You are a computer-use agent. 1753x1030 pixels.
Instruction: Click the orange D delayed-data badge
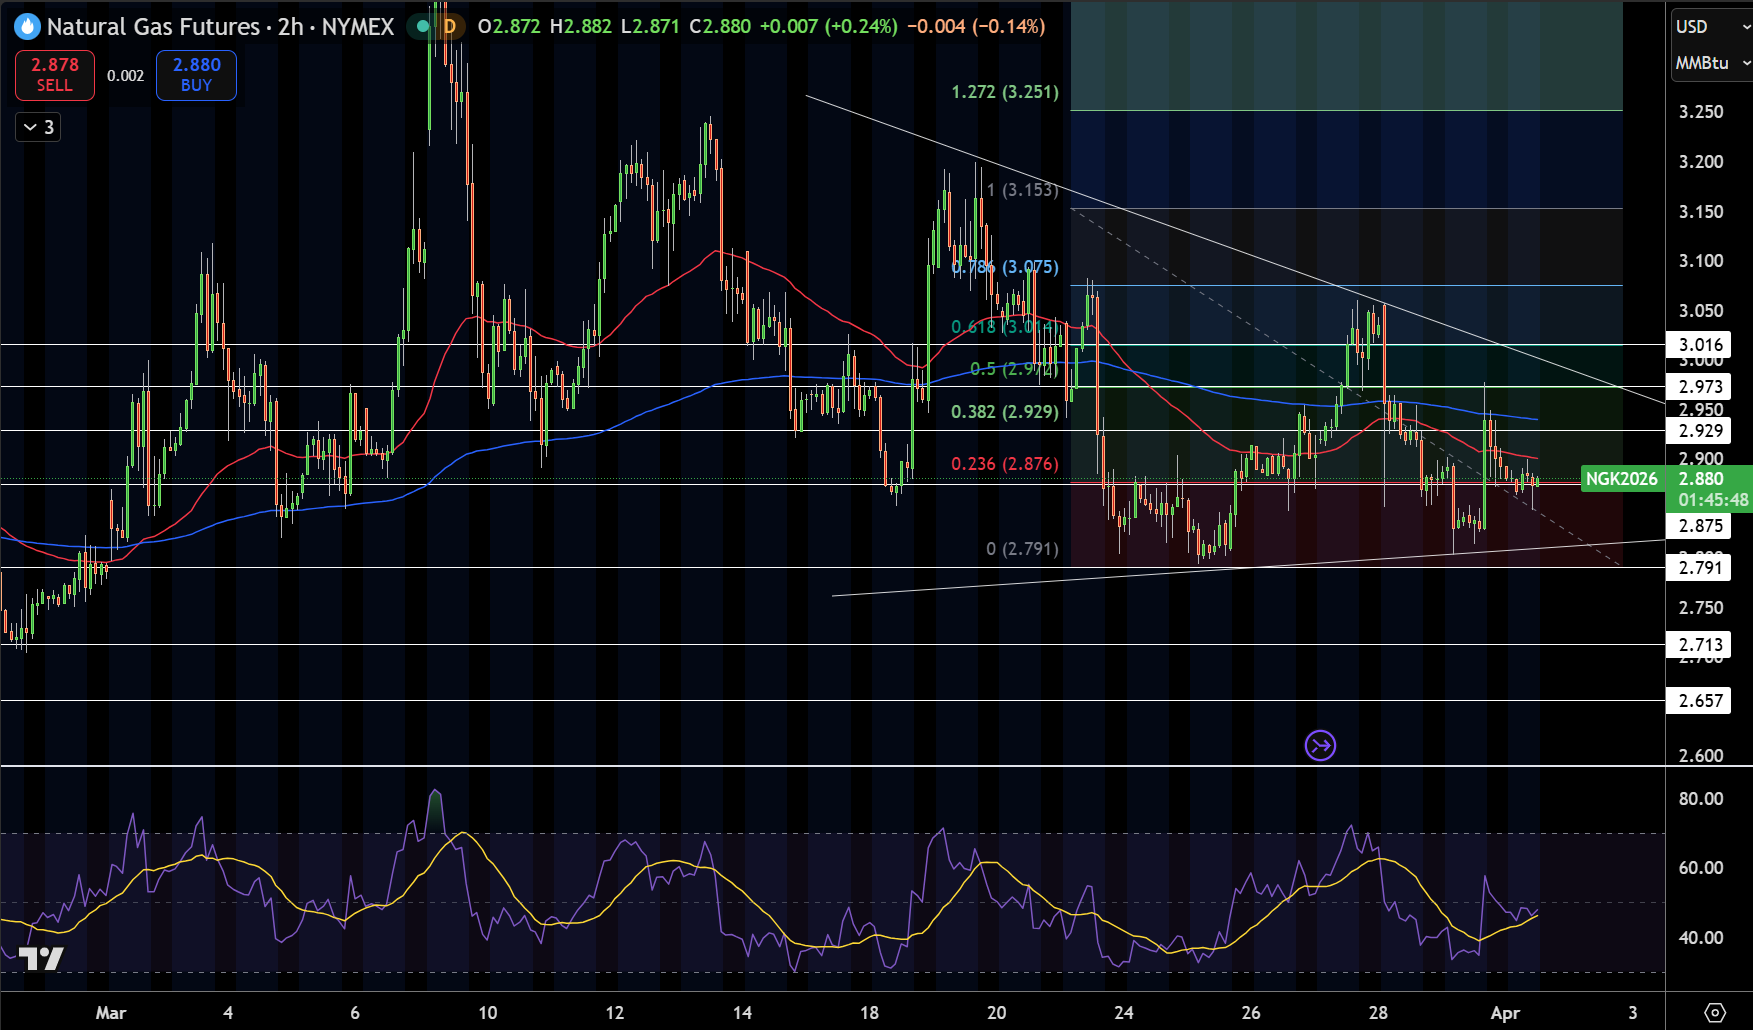(450, 27)
